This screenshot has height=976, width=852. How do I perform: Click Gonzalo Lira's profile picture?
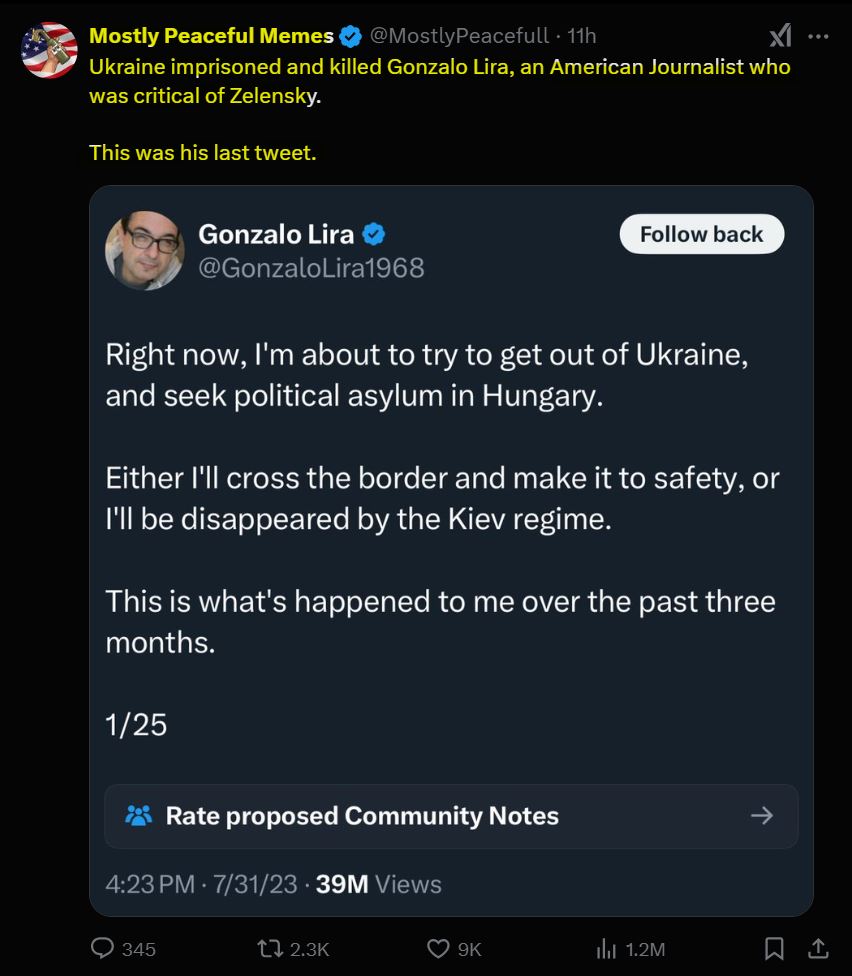pos(145,250)
